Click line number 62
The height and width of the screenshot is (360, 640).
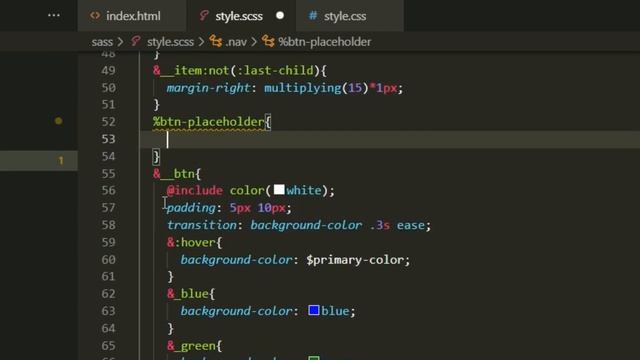click(x=108, y=294)
